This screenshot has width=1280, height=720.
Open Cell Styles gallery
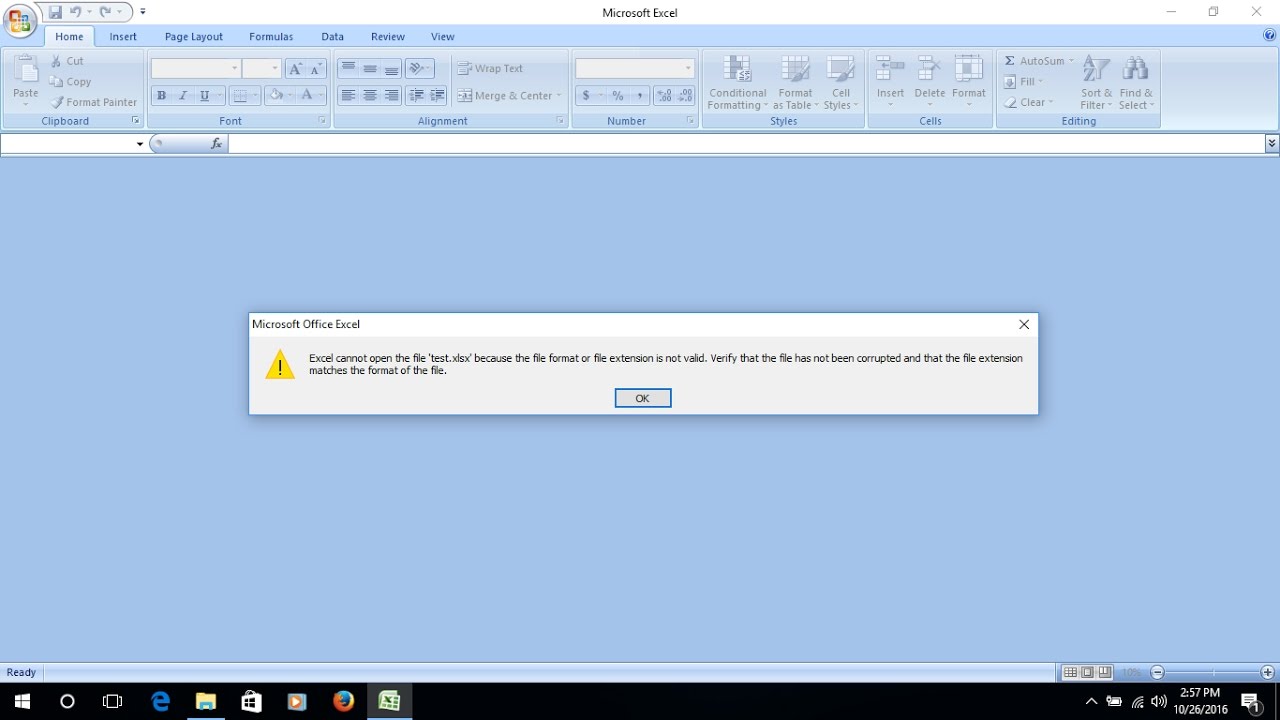pyautogui.click(x=840, y=82)
